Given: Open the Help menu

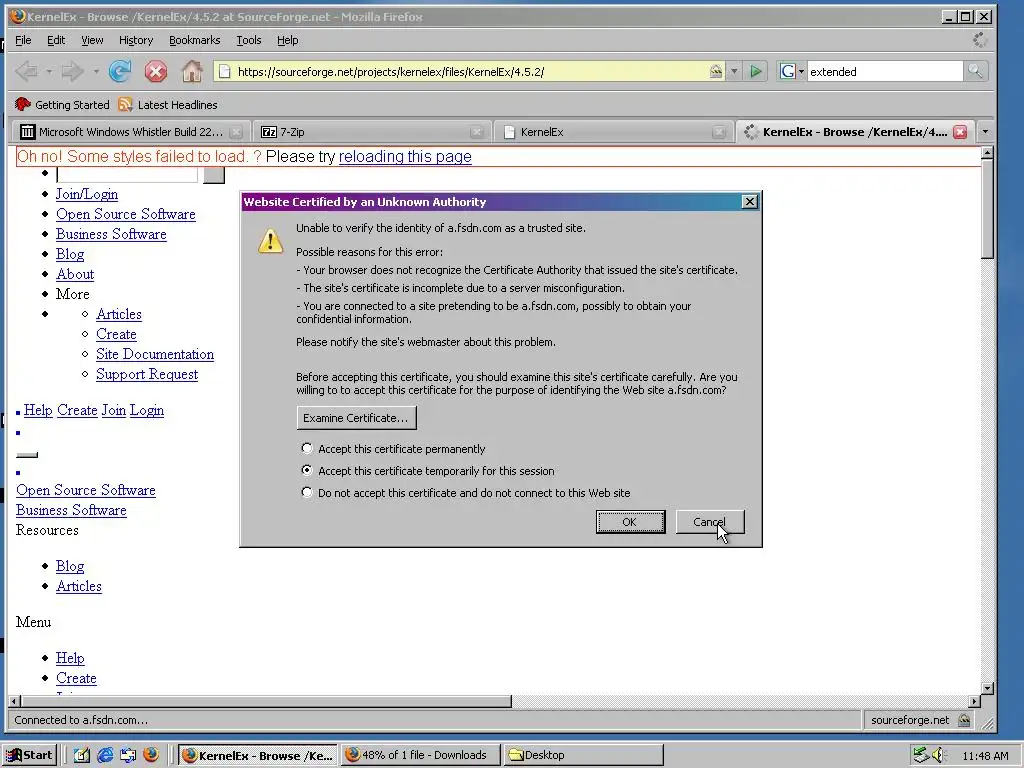Looking at the screenshot, I should (287, 40).
